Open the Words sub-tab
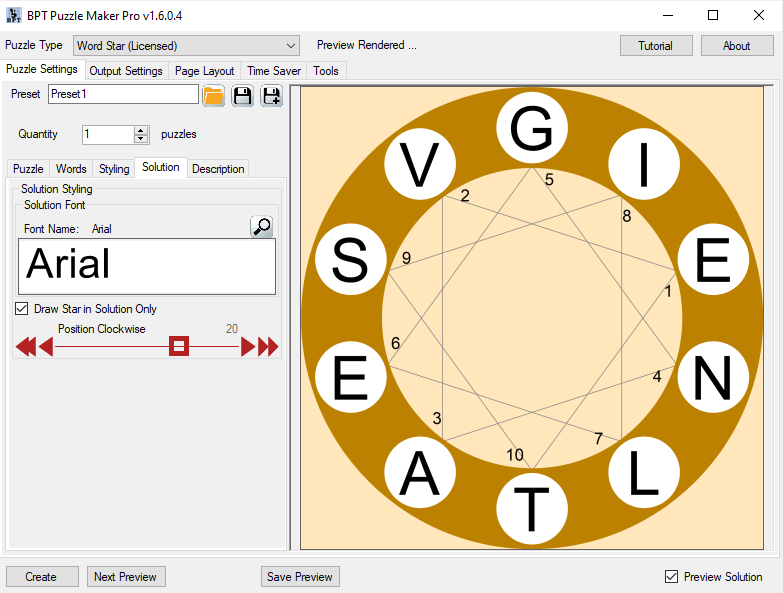The height and width of the screenshot is (593, 783). pyautogui.click(x=71, y=169)
